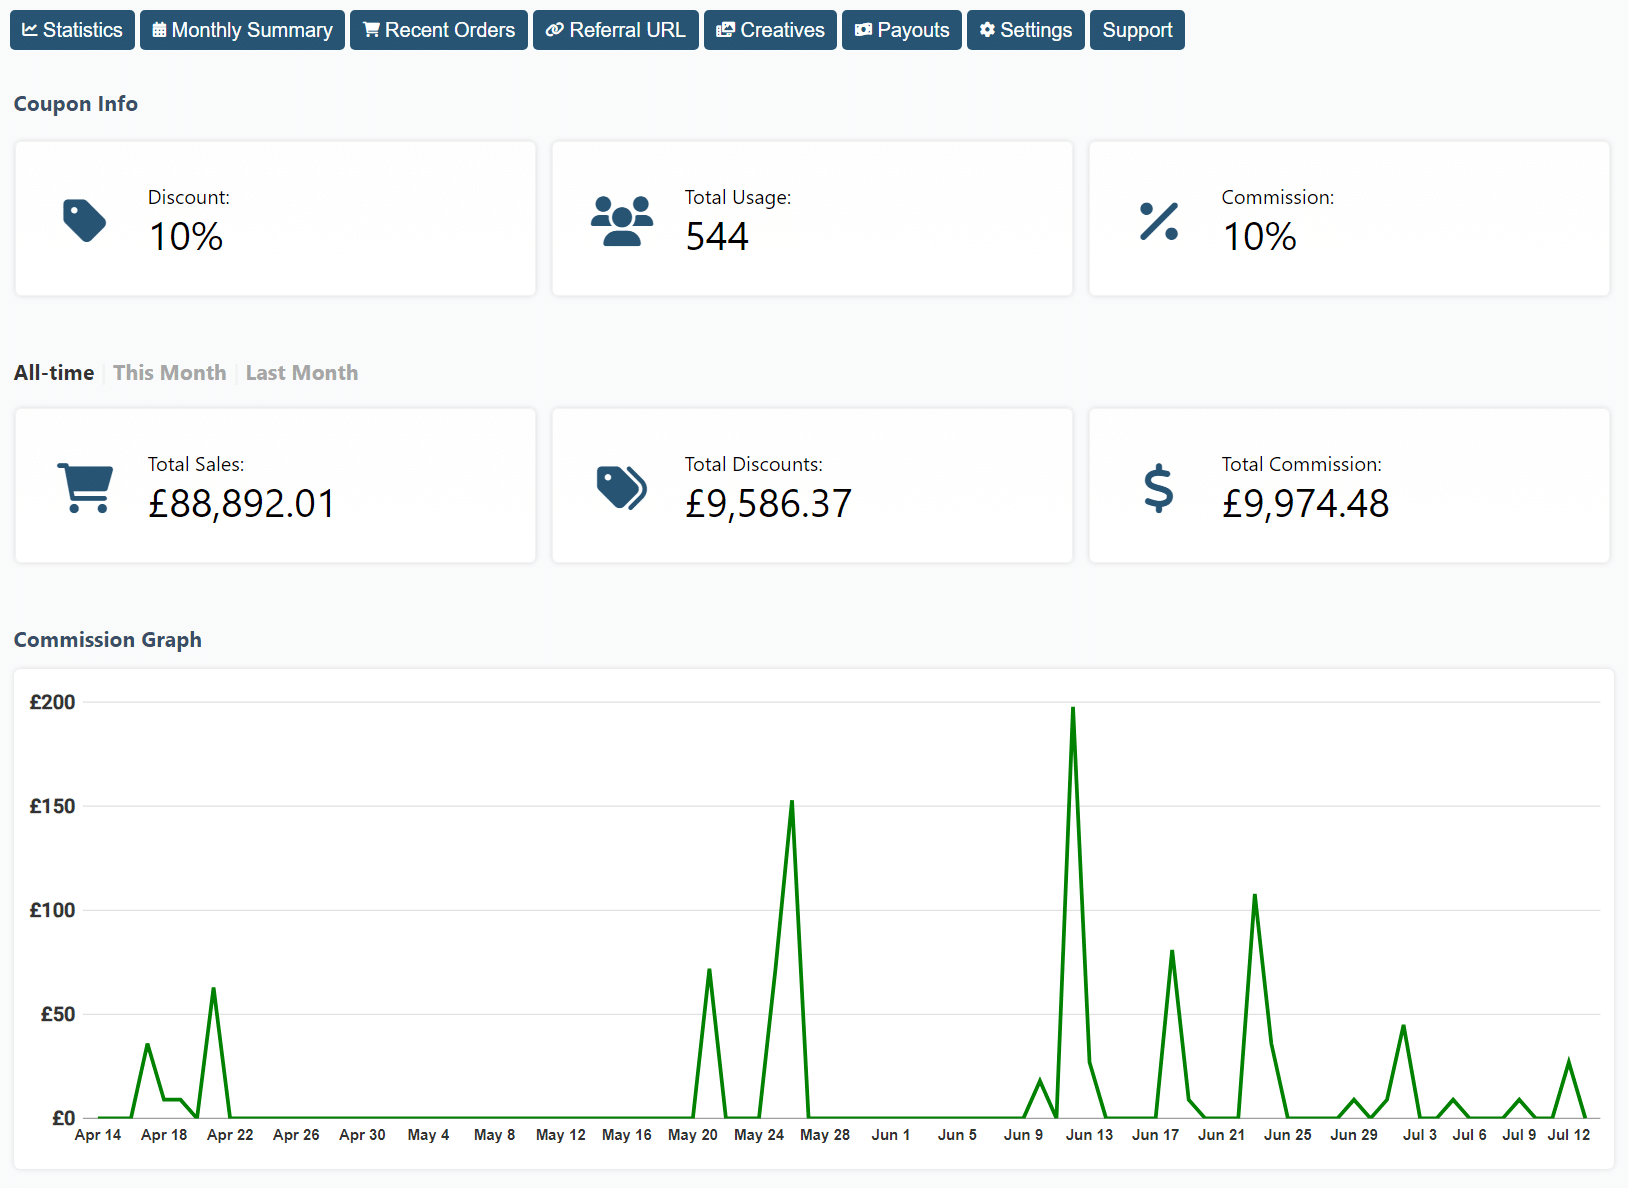Click the tallest peak near Jun 13 on graph

click(x=1073, y=710)
